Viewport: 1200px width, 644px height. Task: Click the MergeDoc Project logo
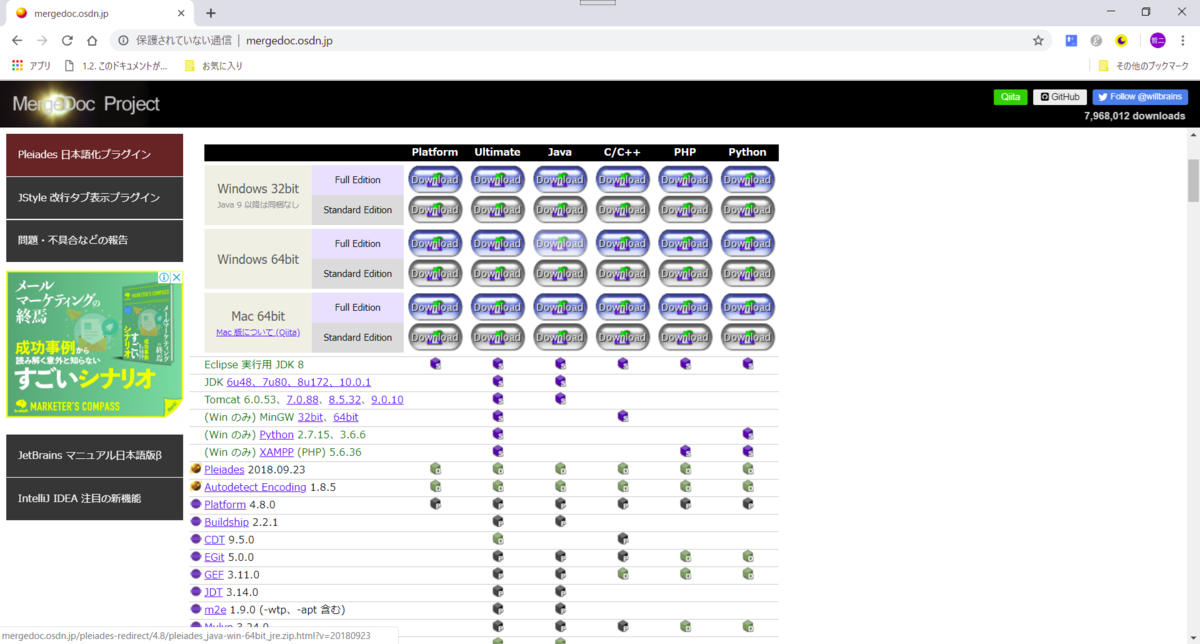(86, 103)
